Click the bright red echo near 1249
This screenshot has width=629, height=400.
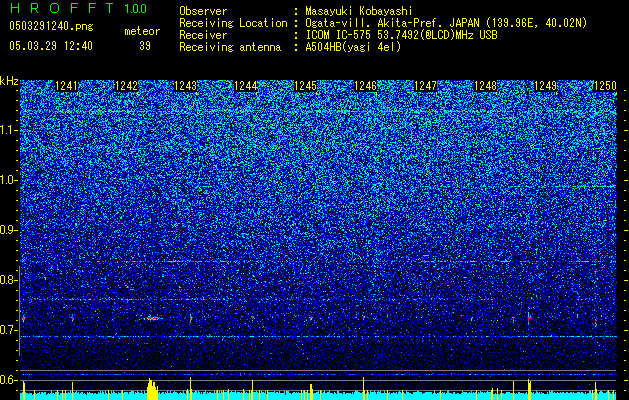[x=529, y=319]
